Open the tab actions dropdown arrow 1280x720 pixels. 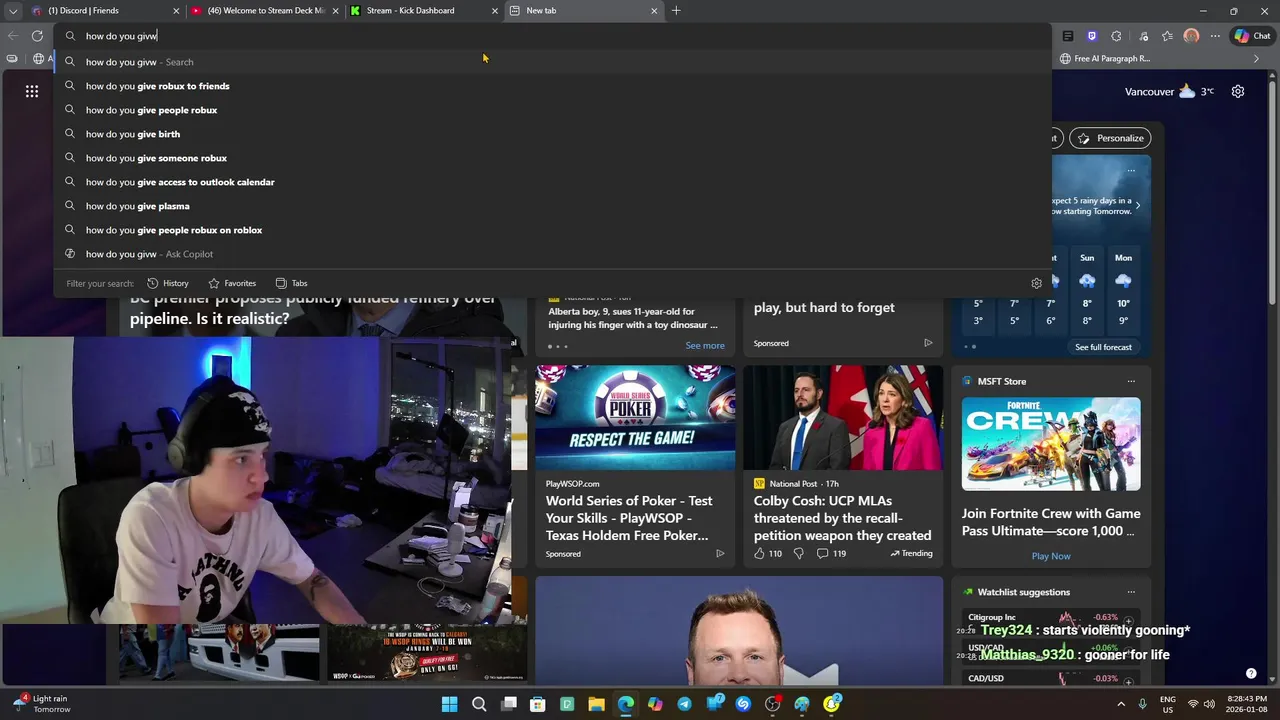coord(13,11)
